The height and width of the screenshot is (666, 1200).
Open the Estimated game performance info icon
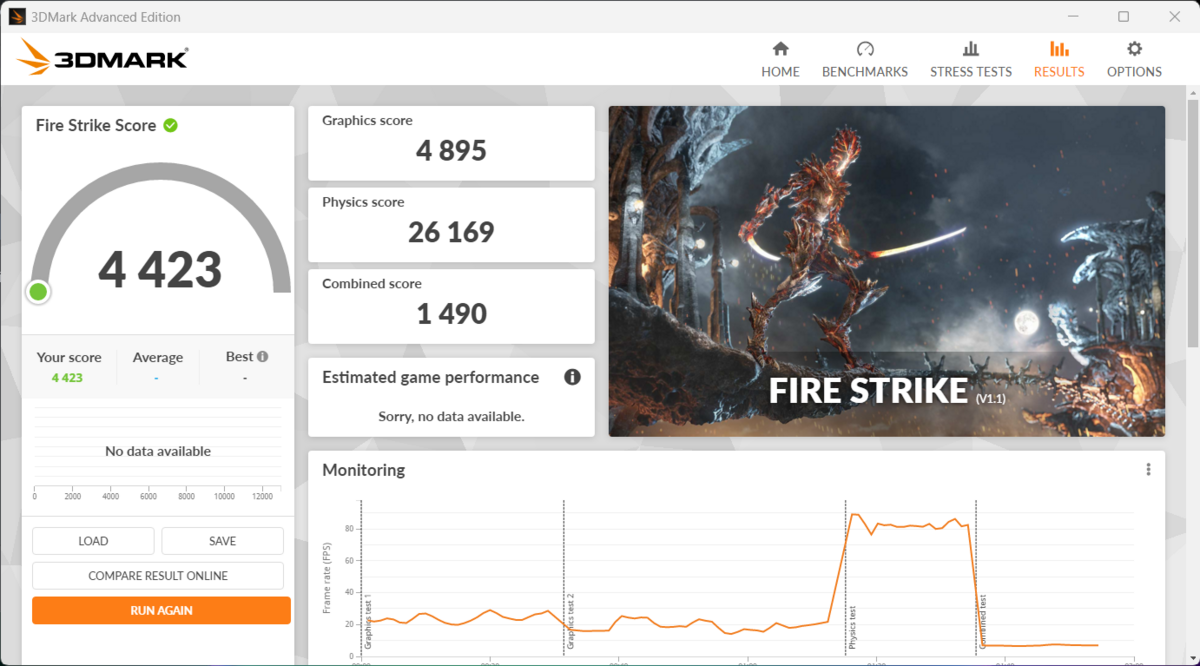tap(572, 377)
